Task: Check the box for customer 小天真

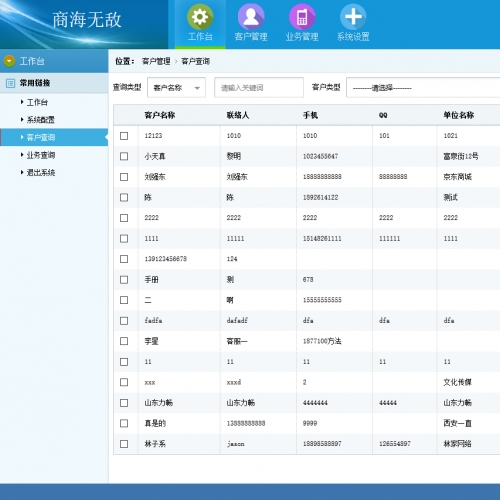Action: click(x=124, y=156)
